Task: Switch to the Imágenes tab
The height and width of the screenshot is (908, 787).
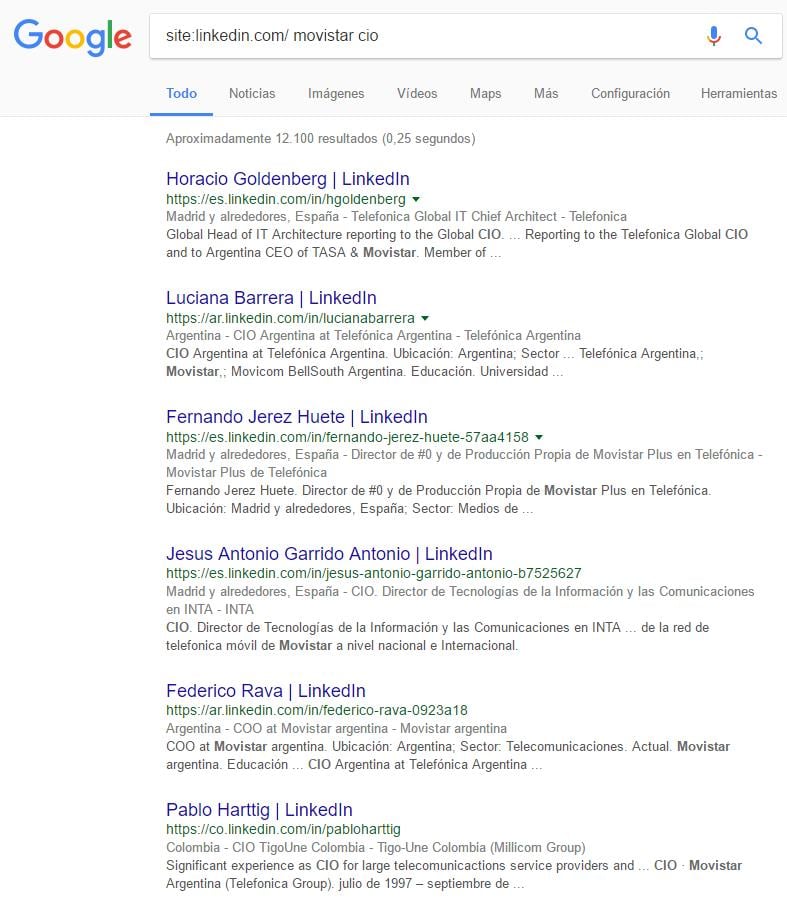Action: click(336, 93)
